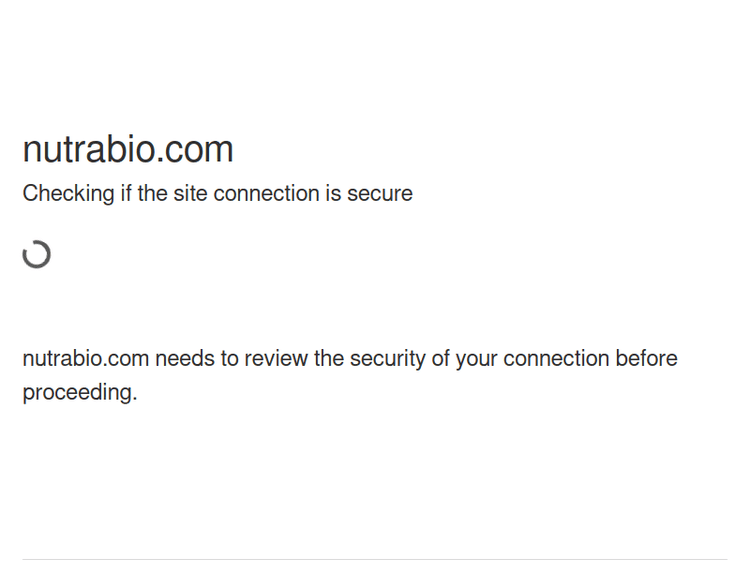Click 'nutrabio.com' at the paragraph start
Image resolution: width=750 pixels, height=563 pixels.
85,359
